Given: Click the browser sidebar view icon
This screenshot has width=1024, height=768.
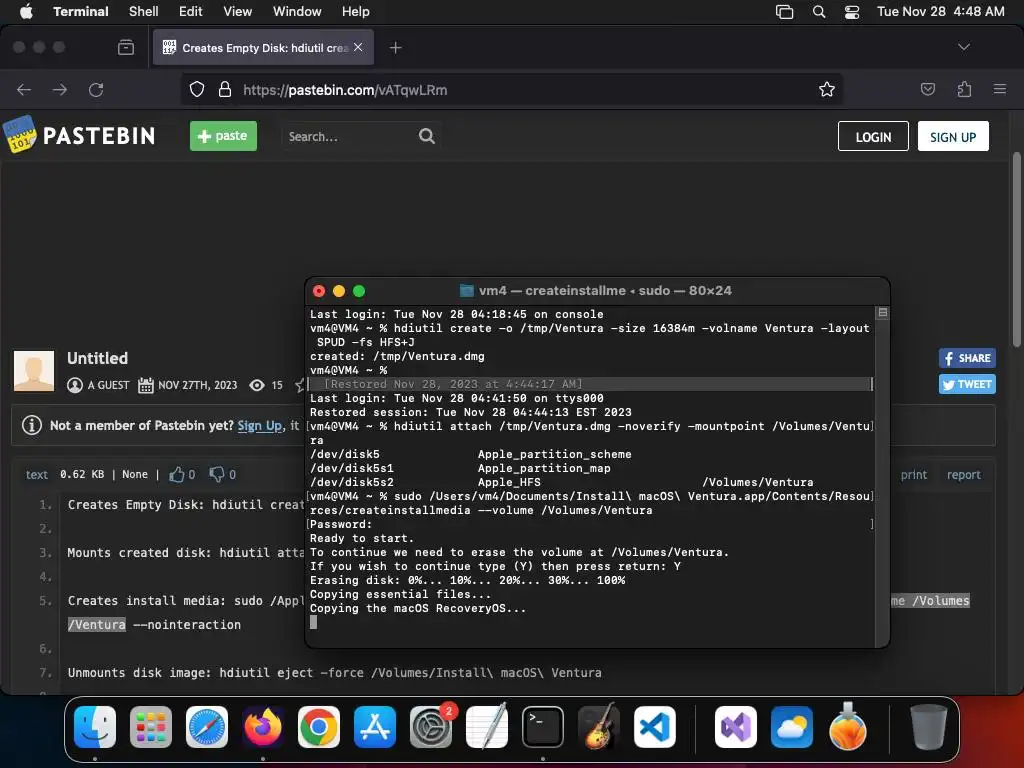Looking at the screenshot, I should tap(126, 47).
